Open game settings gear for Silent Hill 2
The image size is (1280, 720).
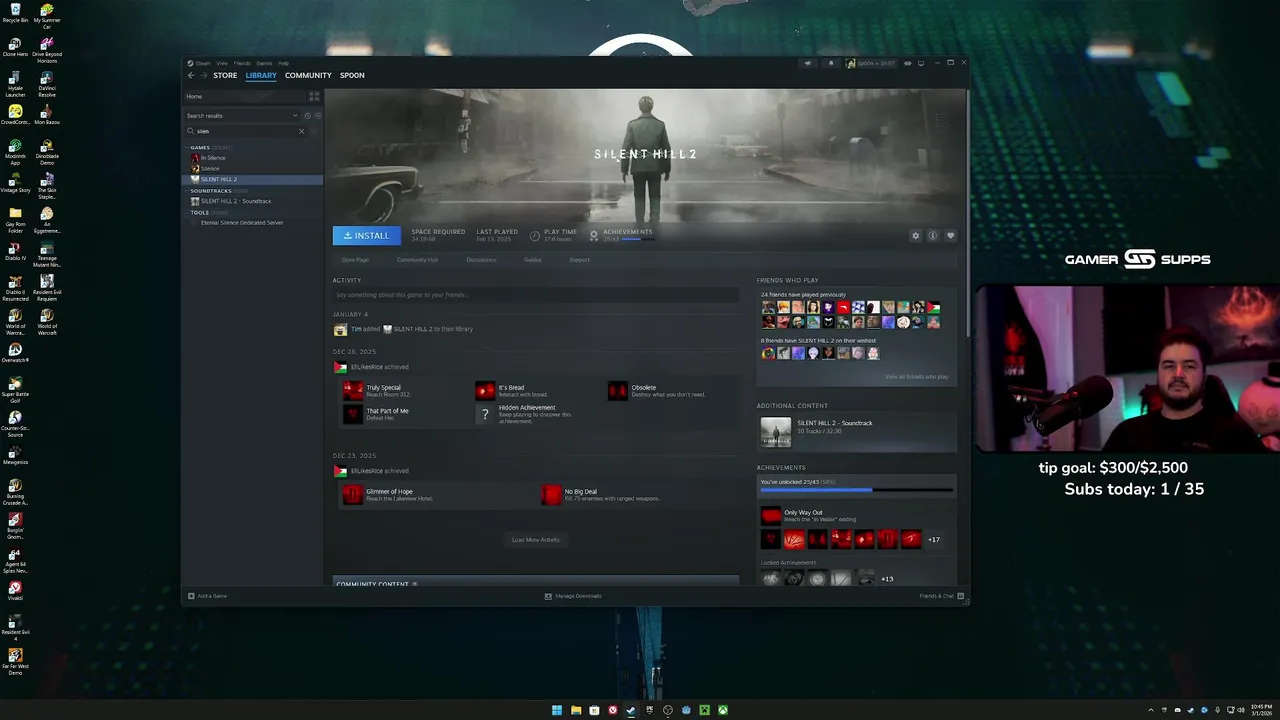tap(915, 236)
